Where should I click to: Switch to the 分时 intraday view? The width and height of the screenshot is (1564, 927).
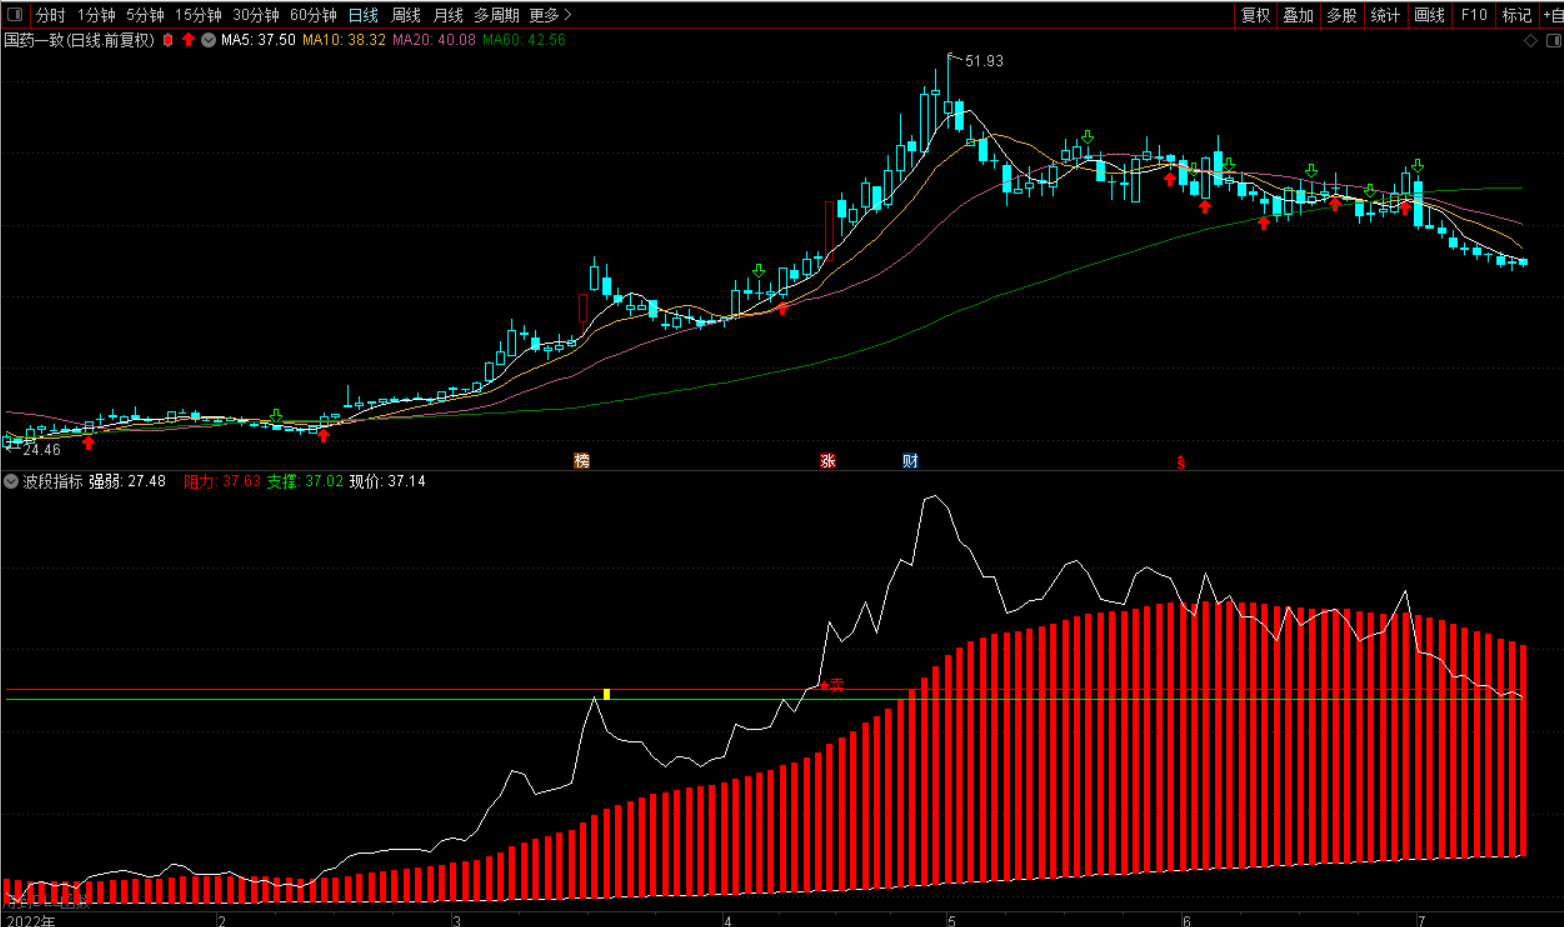(x=50, y=15)
